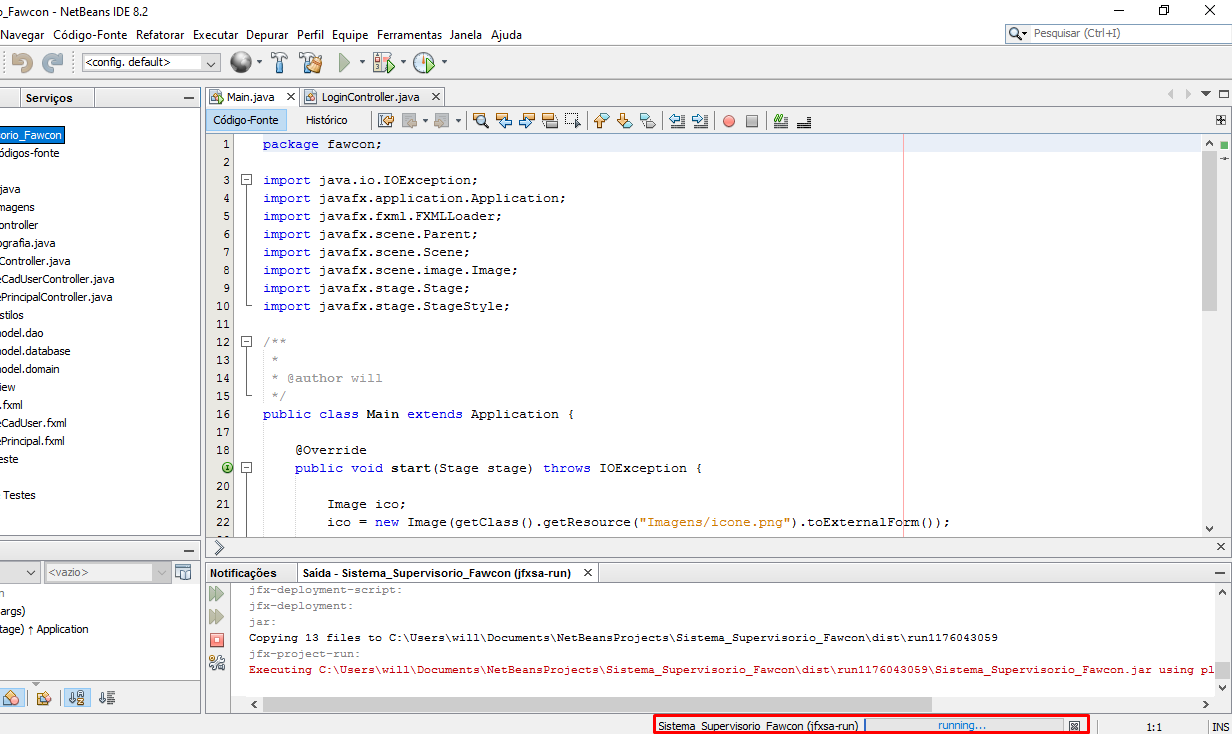Rerun the build with the double-arrow icon

coord(217,591)
